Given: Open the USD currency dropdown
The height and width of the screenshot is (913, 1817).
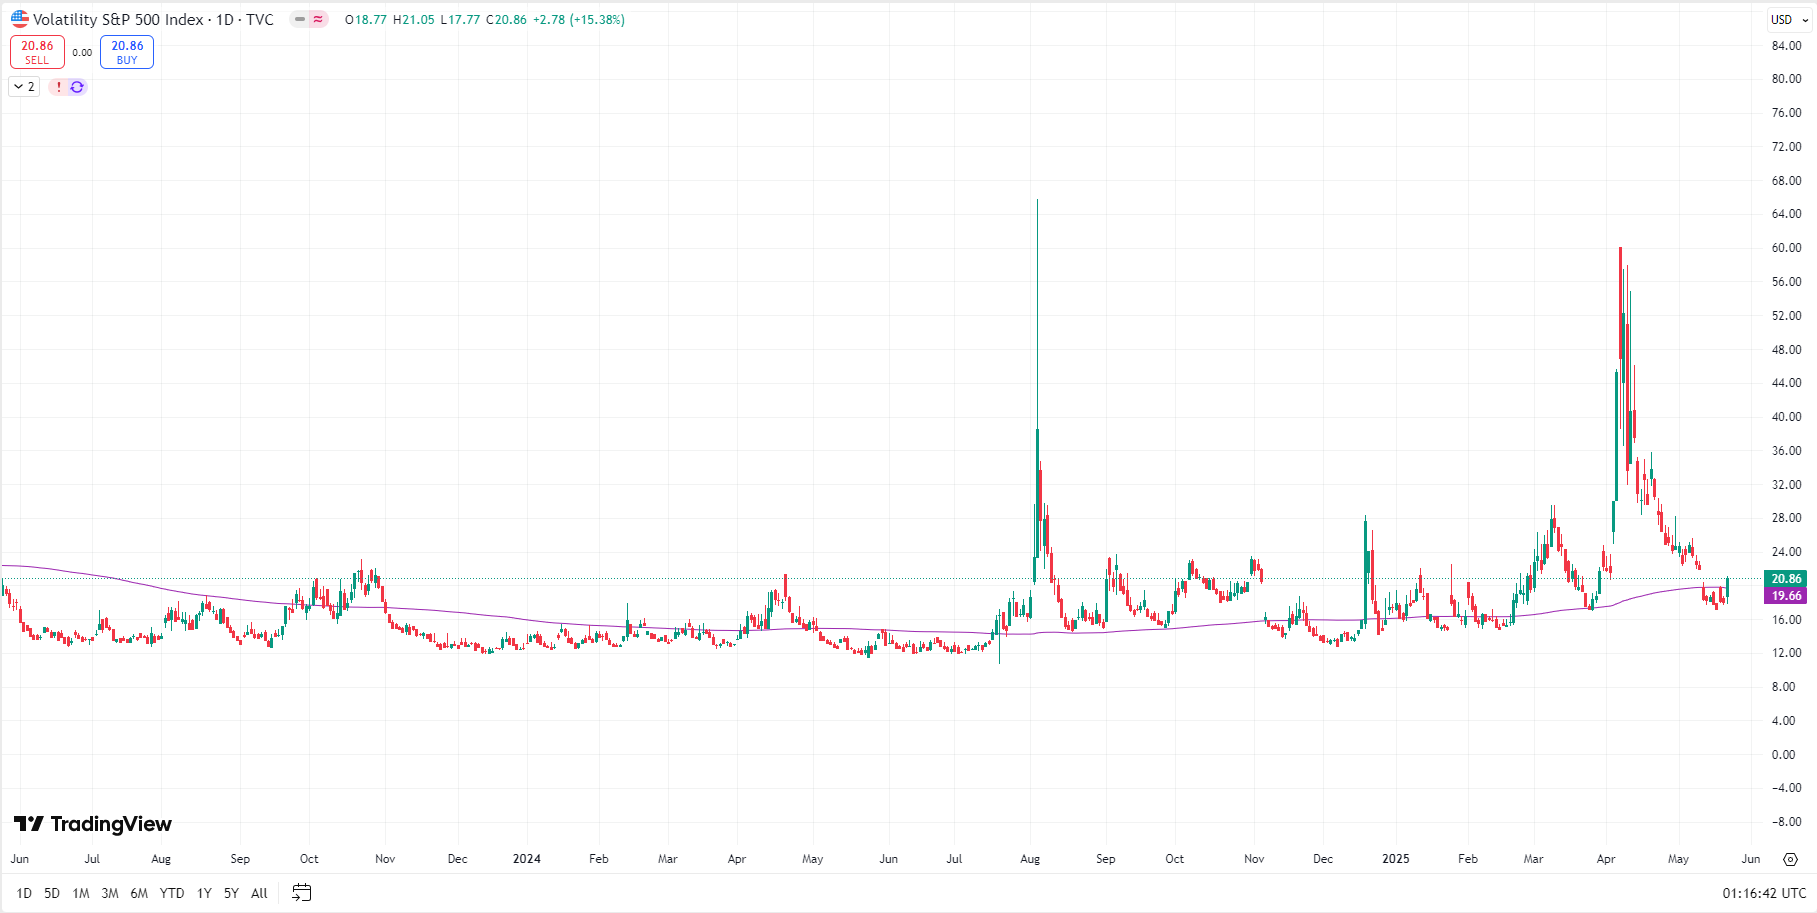Looking at the screenshot, I should [x=1788, y=19].
